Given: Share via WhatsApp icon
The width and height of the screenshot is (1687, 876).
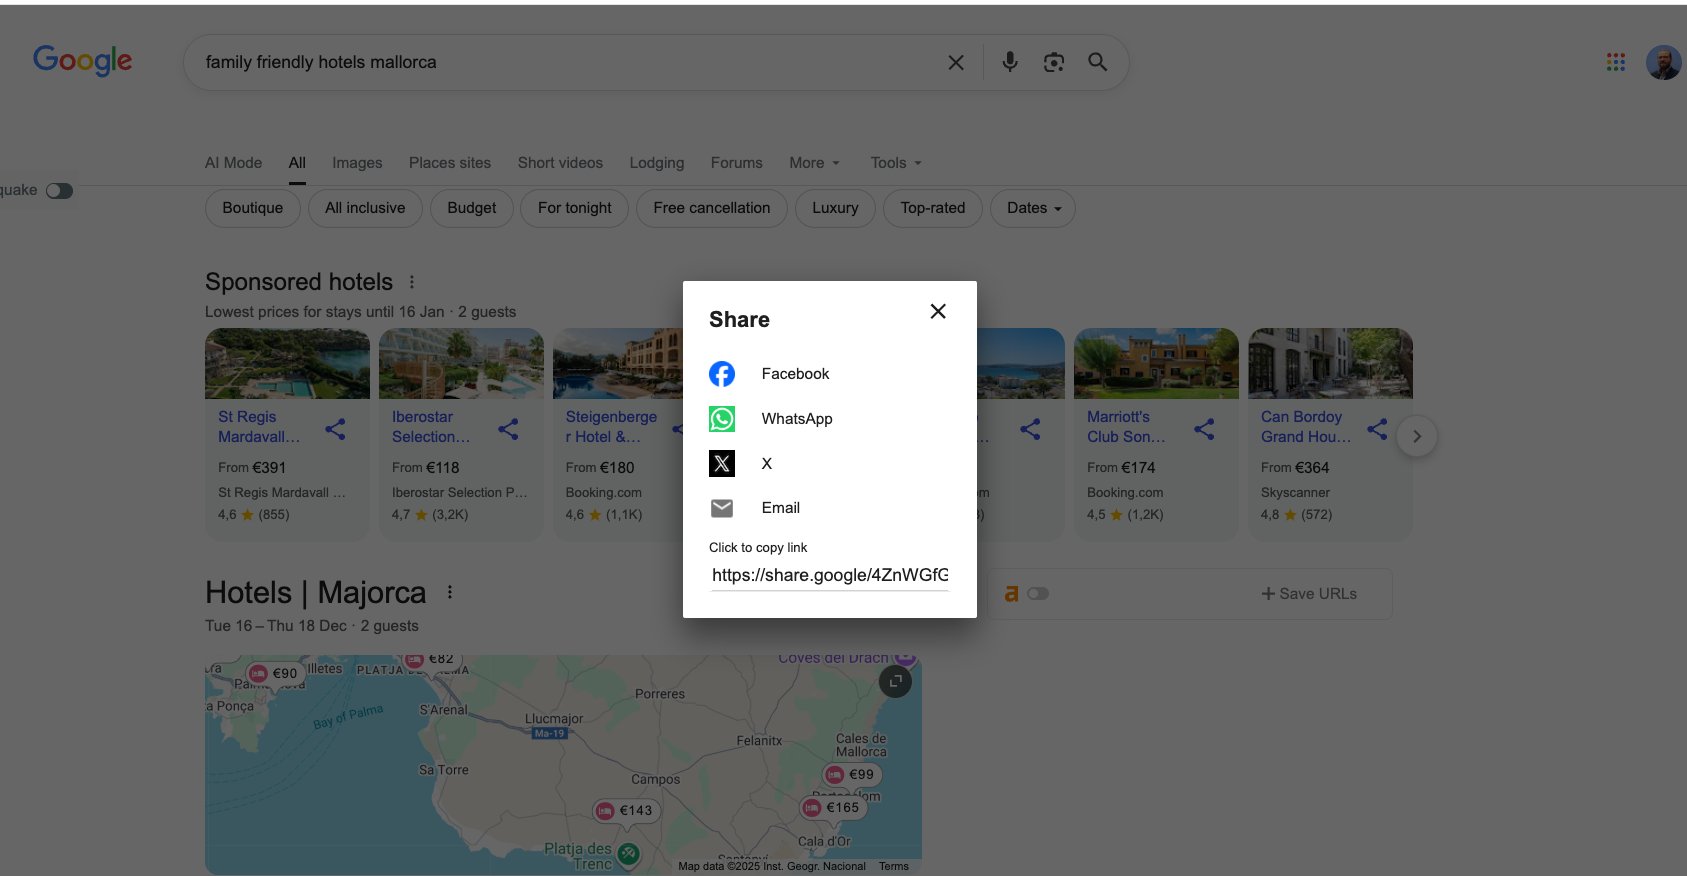Looking at the screenshot, I should pos(721,419).
